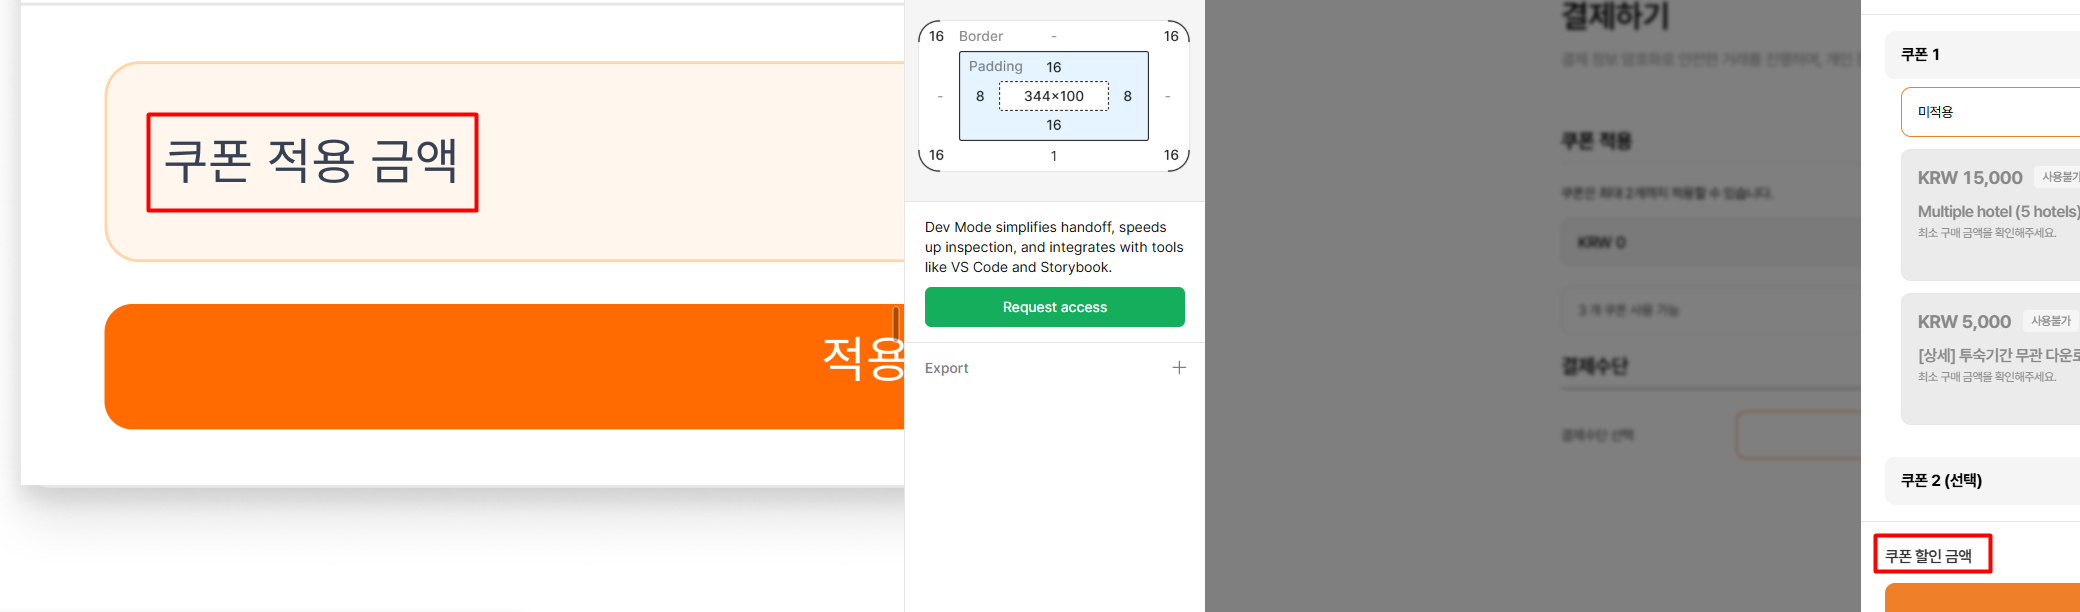Viewport: 2080px width, 612px height.
Task: Click the blurred KRW 0 coupon field
Action: [x=1711, y=242]
